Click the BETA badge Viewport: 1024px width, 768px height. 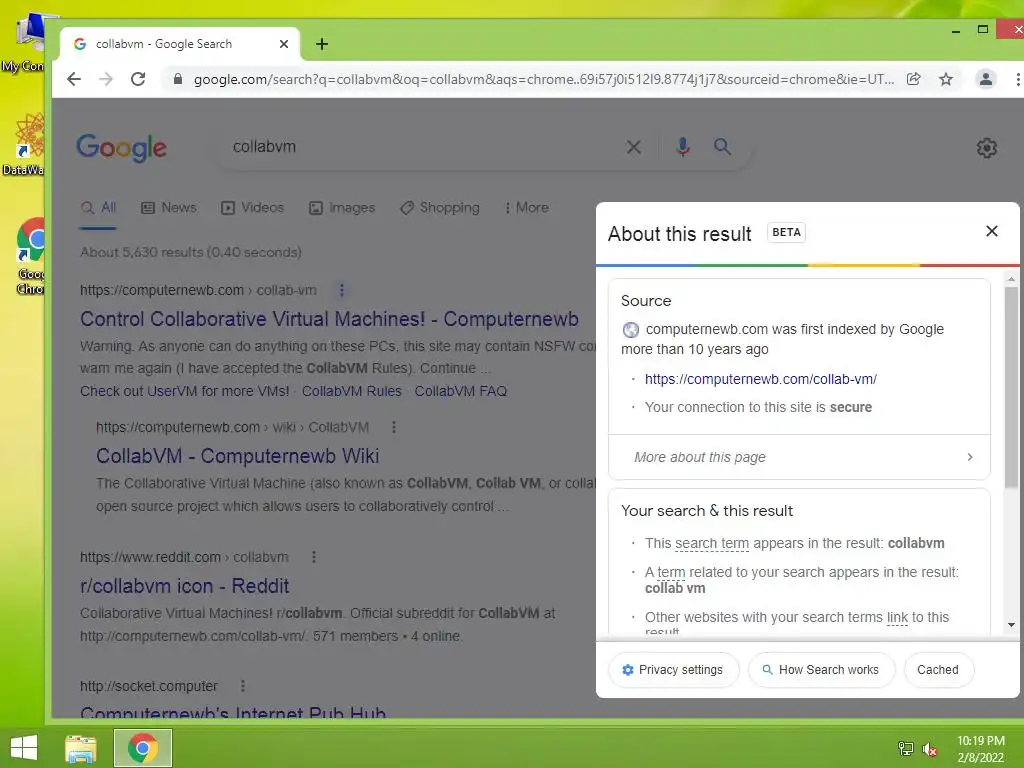click(x=786, y=232)
